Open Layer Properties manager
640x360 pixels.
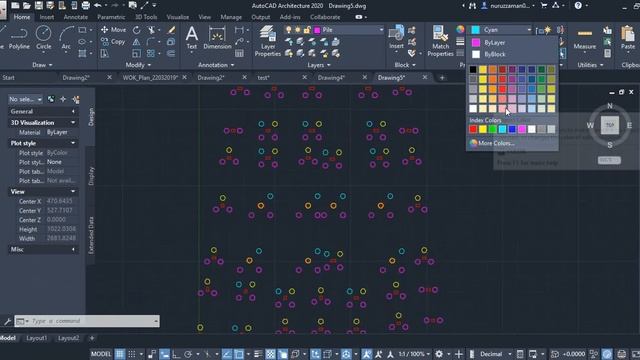tap(268, 41)
